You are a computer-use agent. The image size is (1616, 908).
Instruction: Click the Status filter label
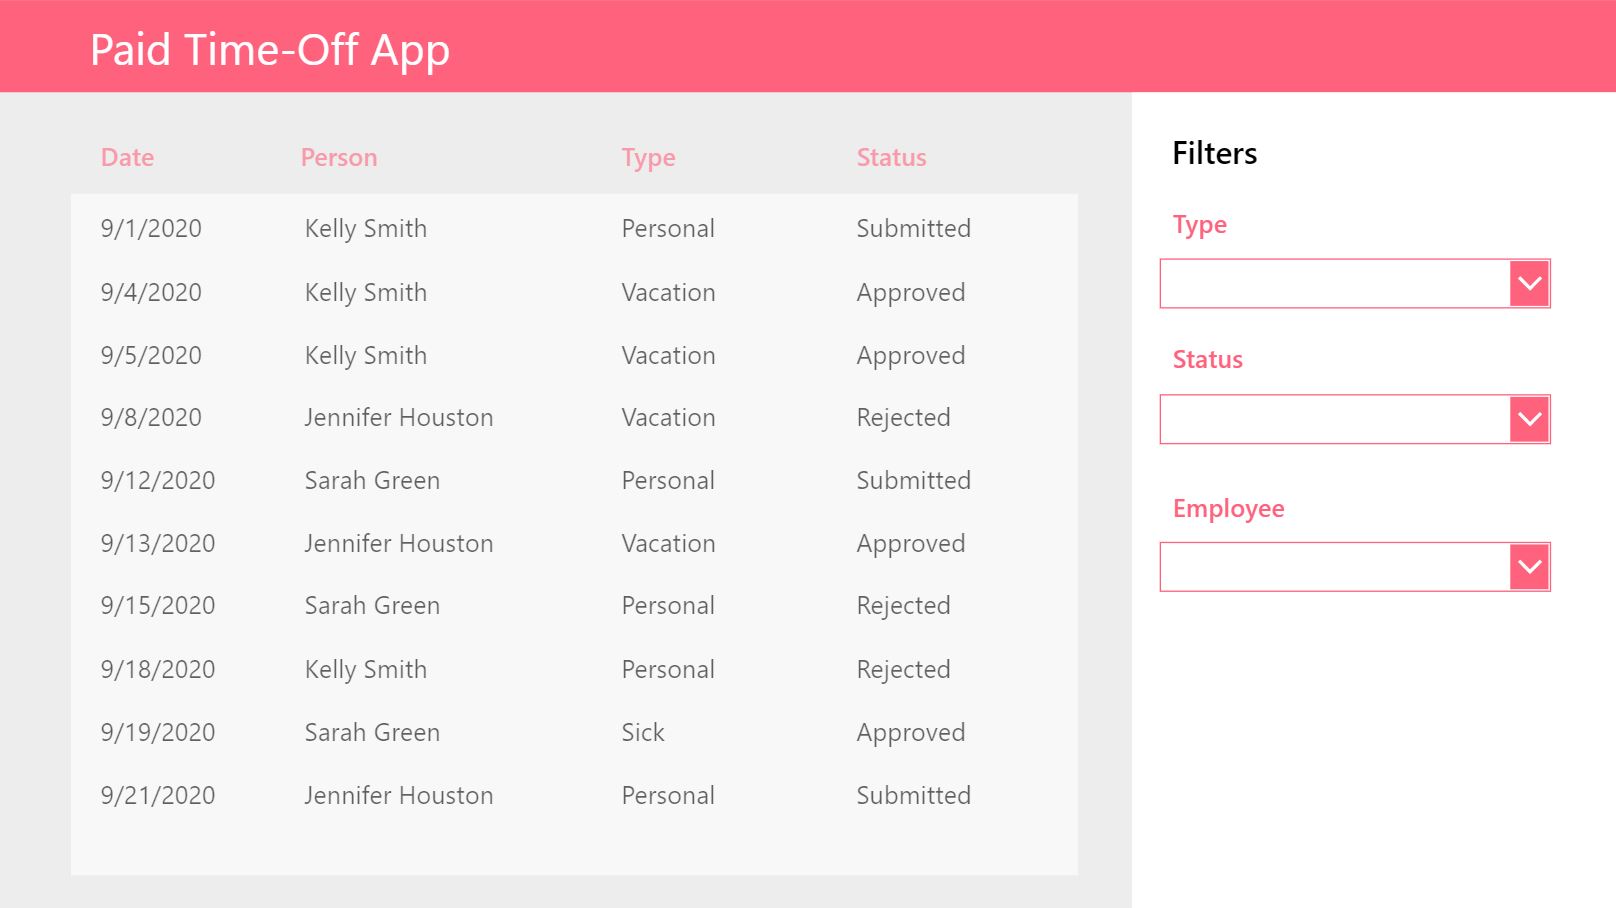pyautogui.click(x=1207, y=360)
